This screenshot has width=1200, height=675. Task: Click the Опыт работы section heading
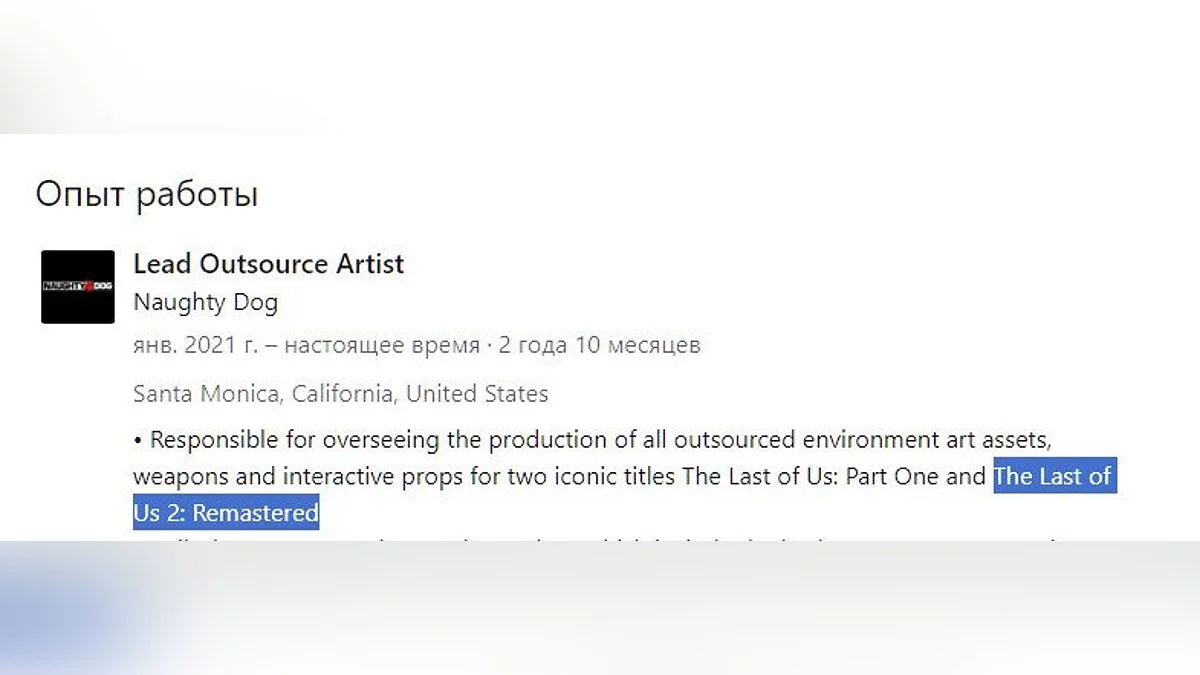147,193
